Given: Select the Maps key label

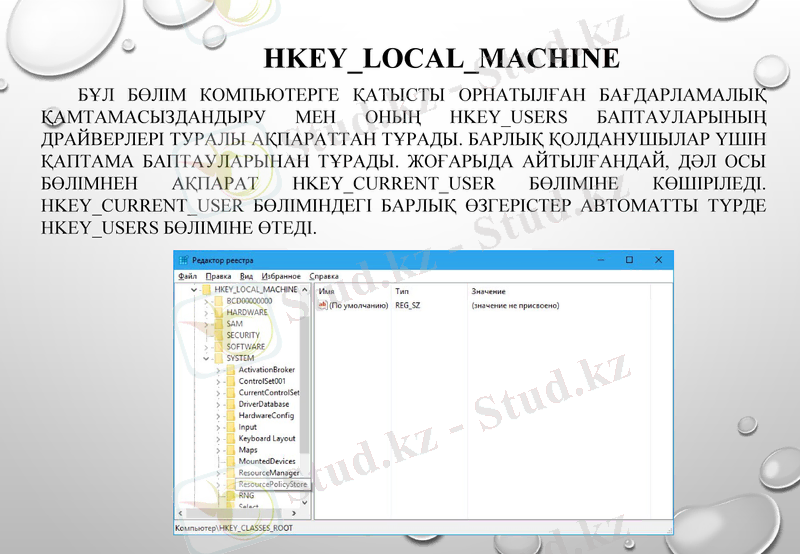Looking at the screenshot, I should 248,450.
